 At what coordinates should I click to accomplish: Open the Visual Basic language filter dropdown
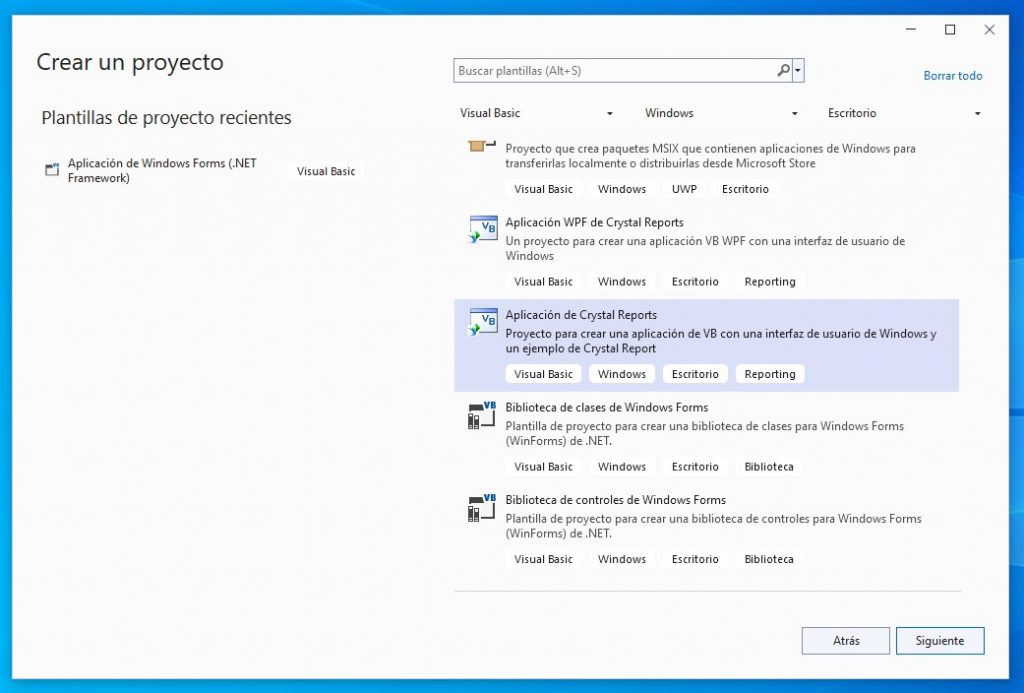point(536,114)
